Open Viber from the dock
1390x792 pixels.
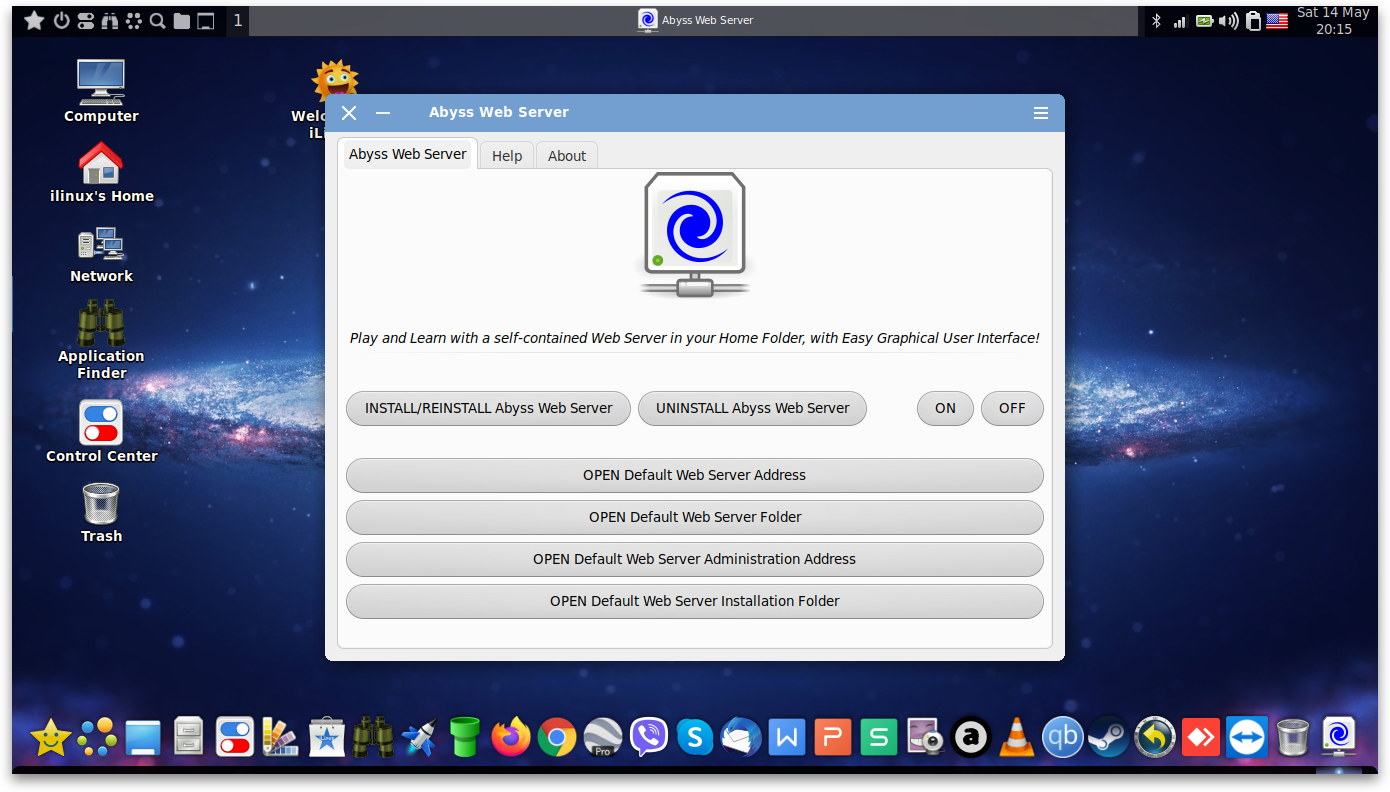pos(649,738)
